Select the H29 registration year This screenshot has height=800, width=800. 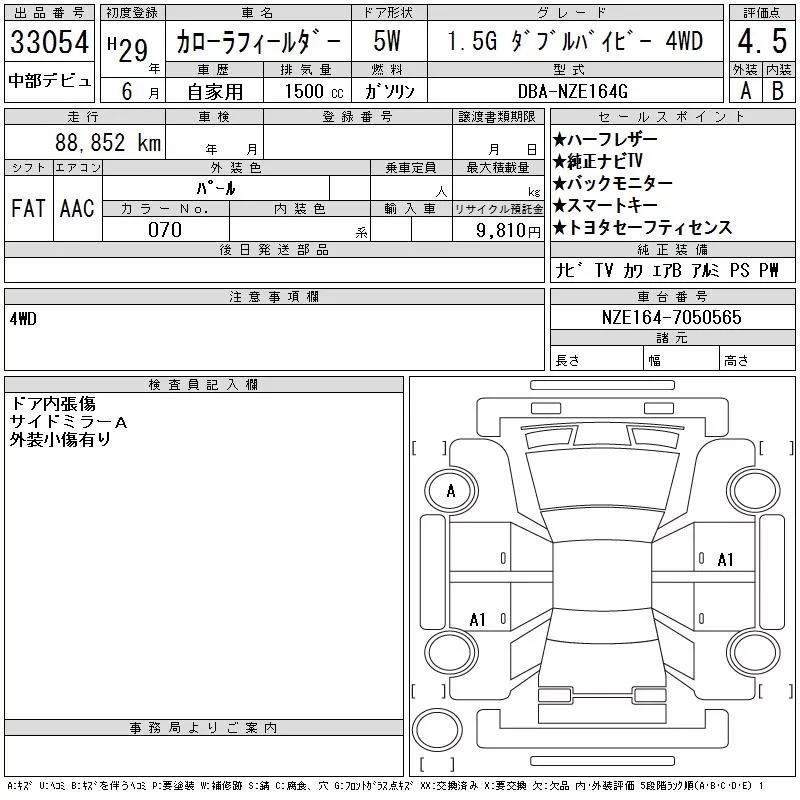(128, 50)
